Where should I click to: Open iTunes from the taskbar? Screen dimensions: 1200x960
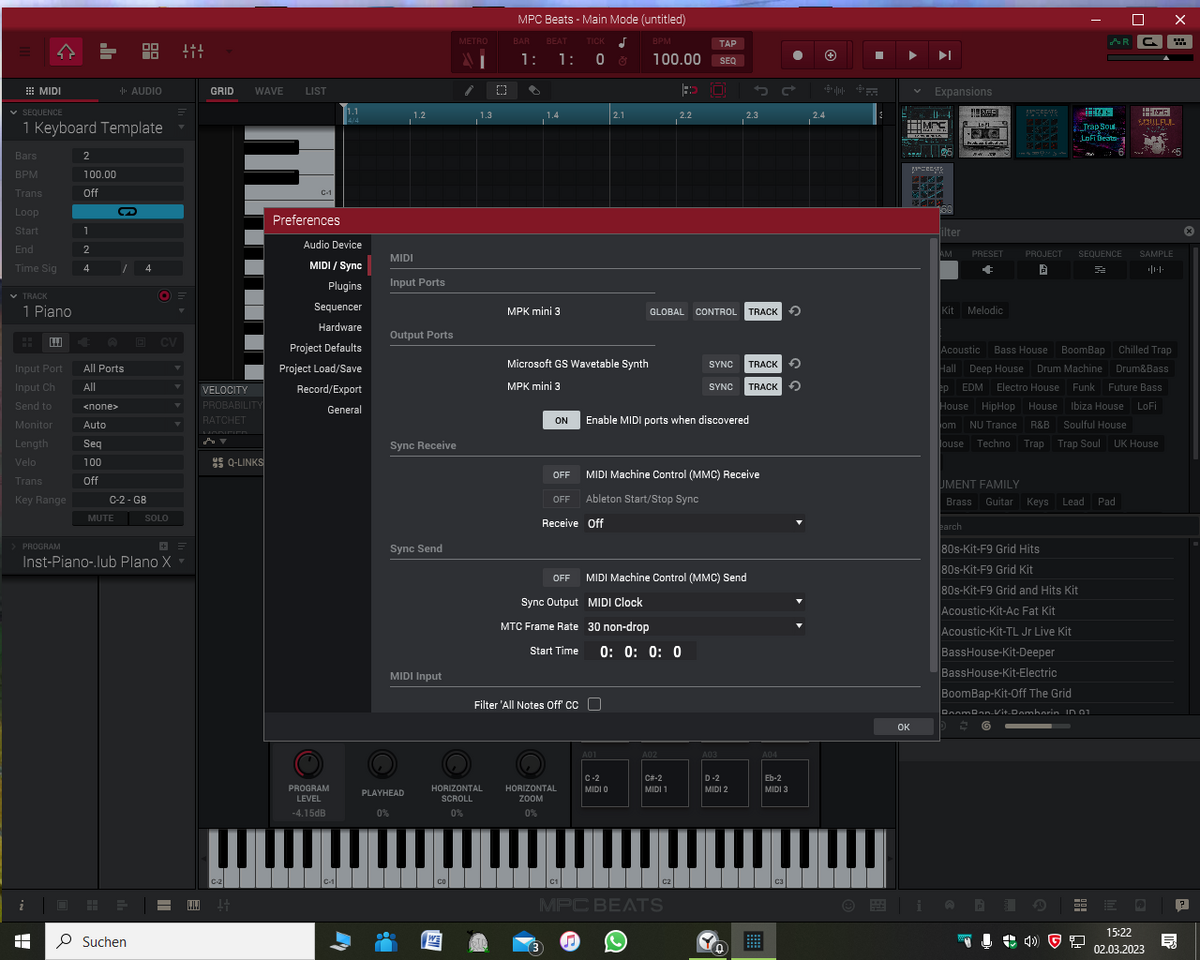tap(570, 941)
